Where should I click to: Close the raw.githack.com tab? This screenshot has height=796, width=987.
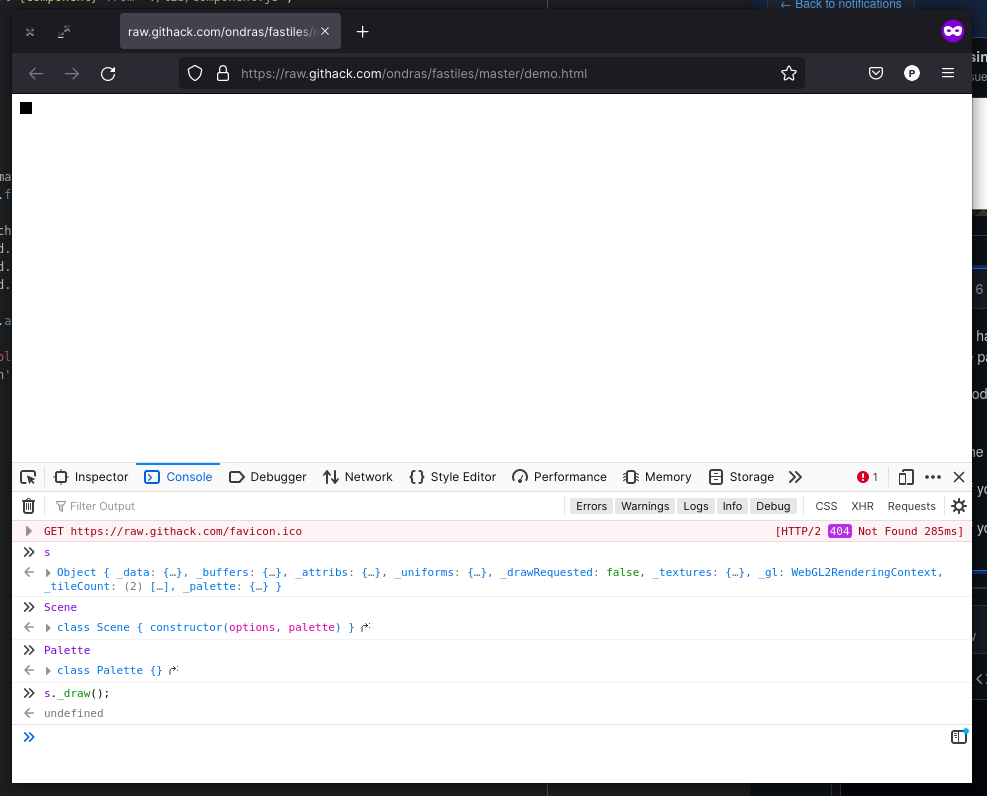click(x=325, y=31)
